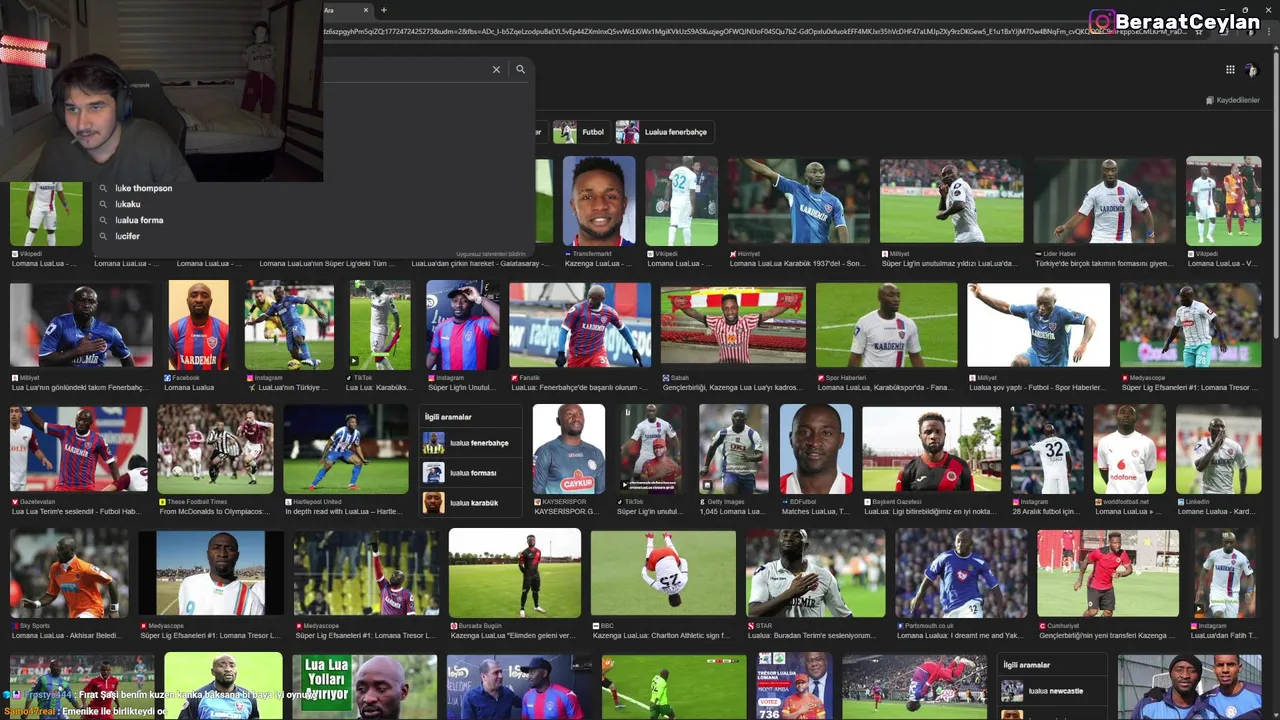Open the Başkent Gazetesi thumbnail
The image size is (1280, 720).
(932, 449)
